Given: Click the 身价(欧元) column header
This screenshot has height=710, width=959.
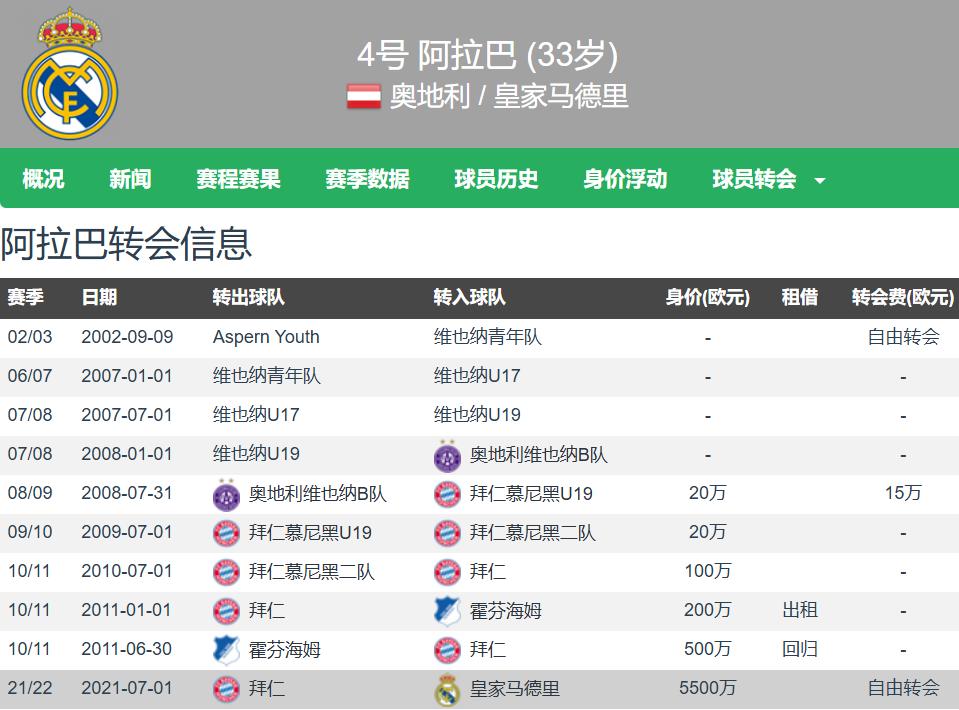Looking at the screenshot, I should click(x=708, y=297).
